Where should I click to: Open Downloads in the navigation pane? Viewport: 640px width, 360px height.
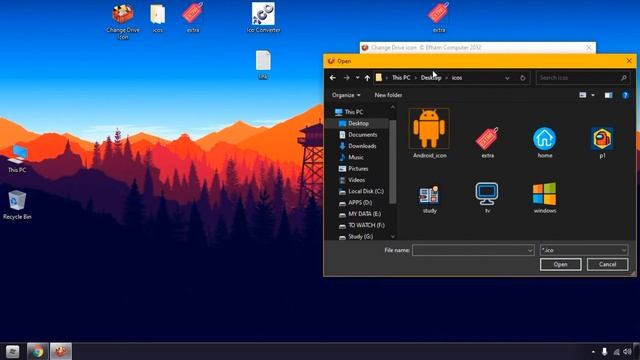[x=358, y=146]
